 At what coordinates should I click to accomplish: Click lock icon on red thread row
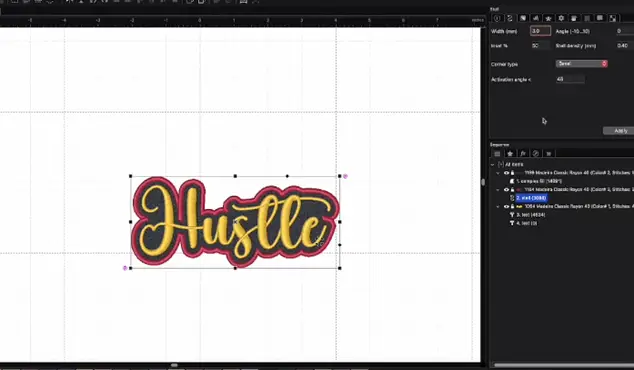coord(512,190)
